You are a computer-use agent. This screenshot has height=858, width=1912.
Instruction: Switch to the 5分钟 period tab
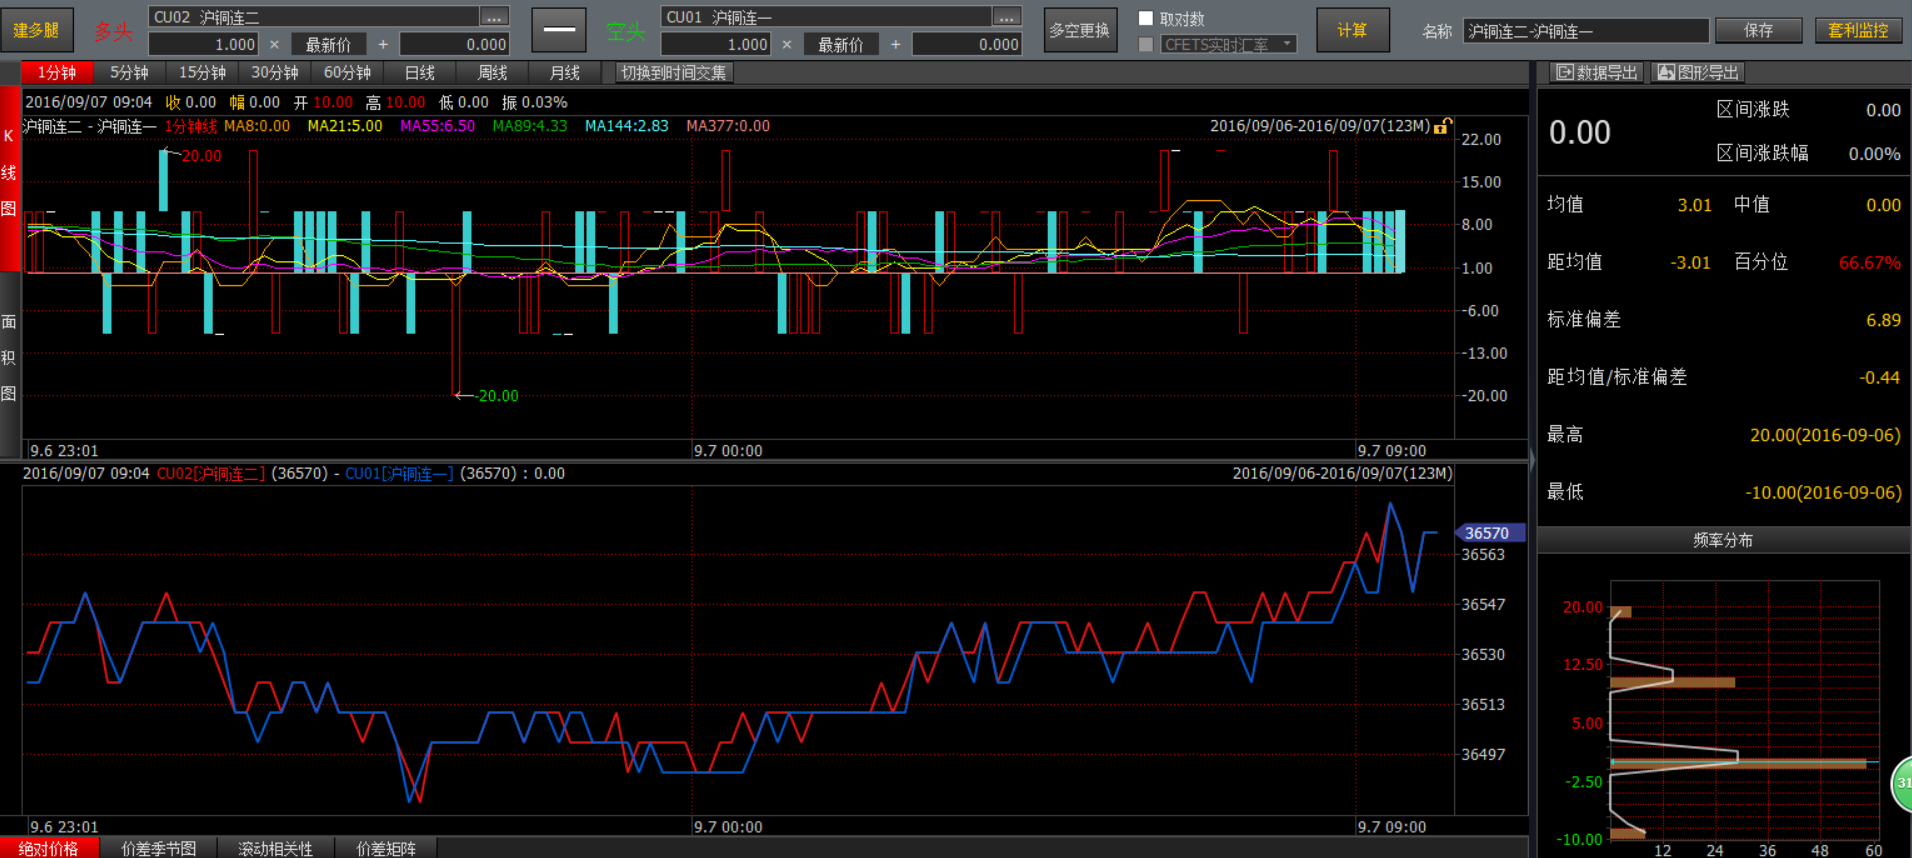(x=129, y=72)
